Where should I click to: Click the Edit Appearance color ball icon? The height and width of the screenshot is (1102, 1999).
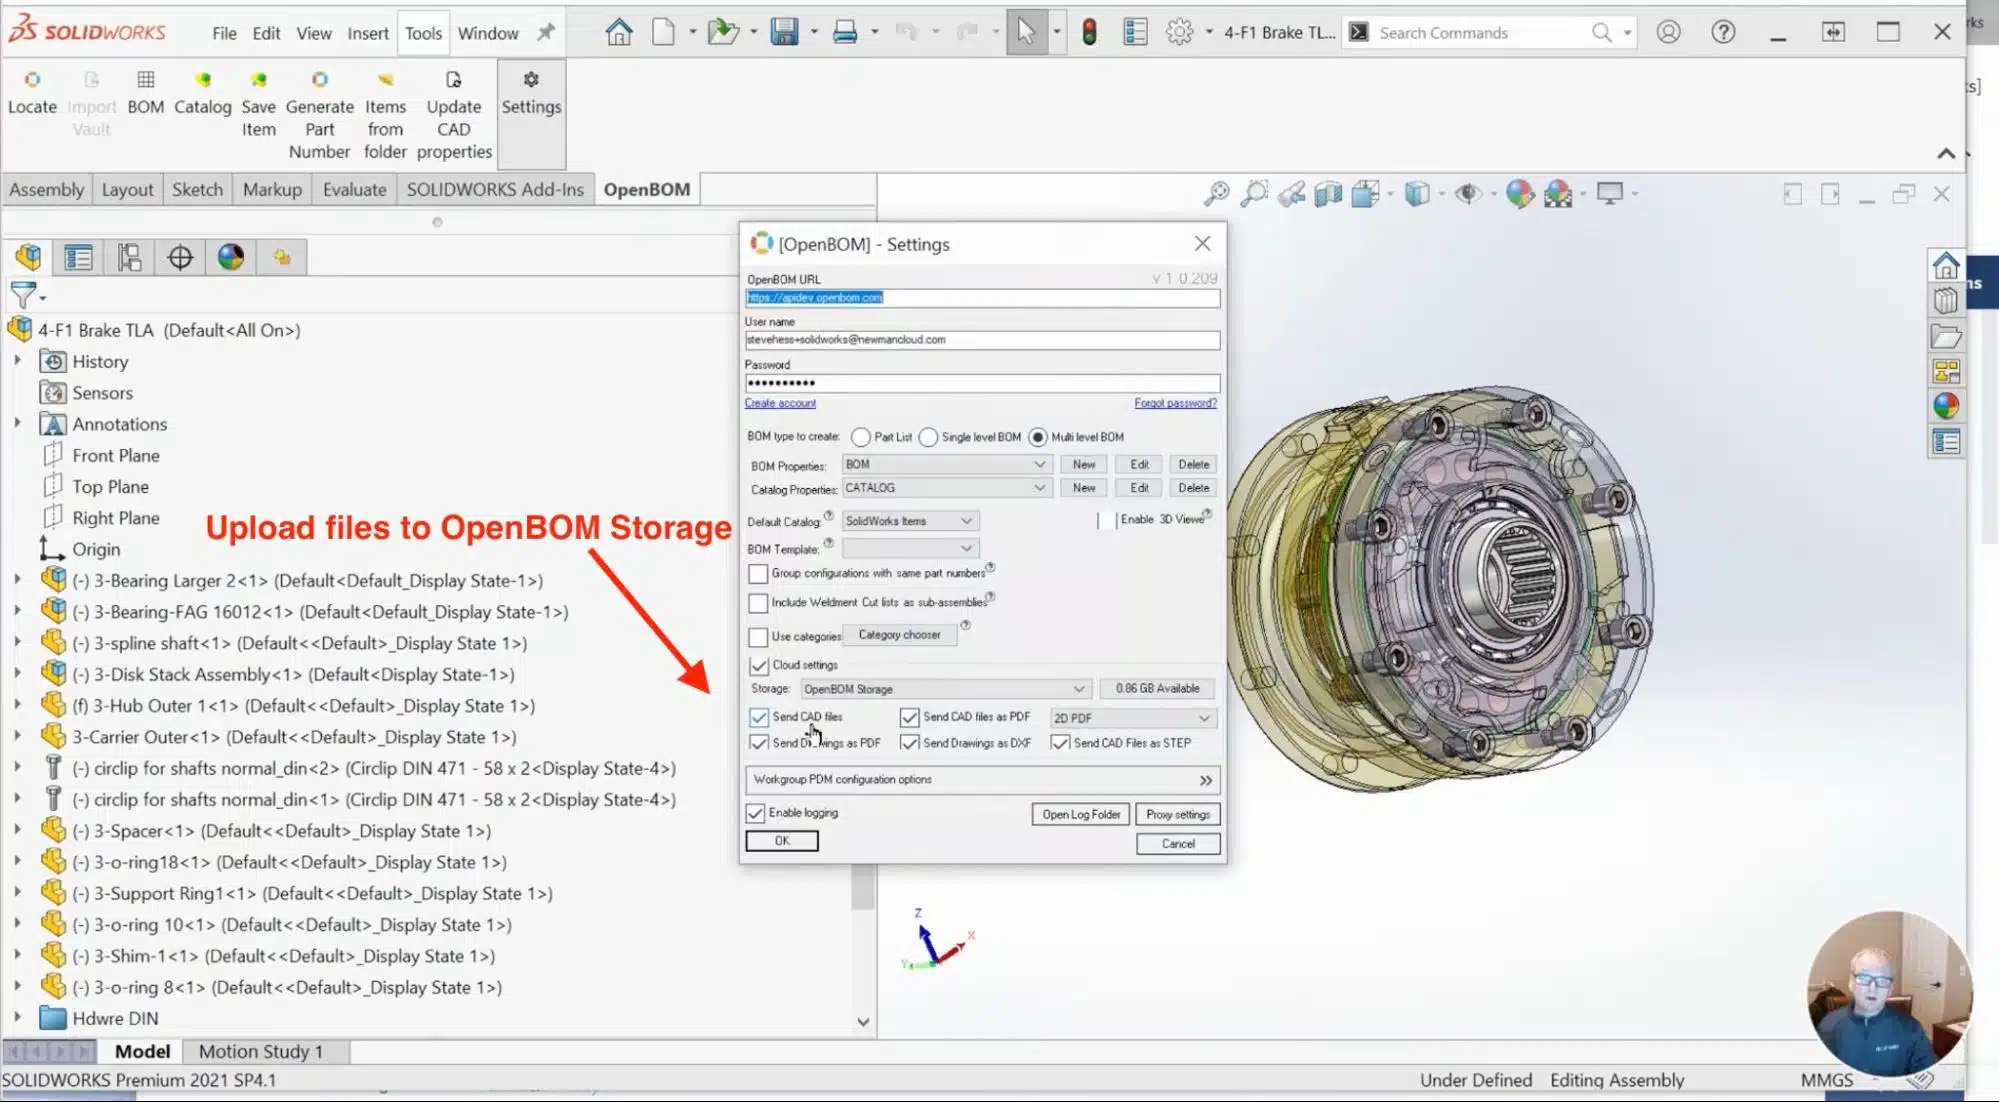click(x=1519, y=193)
